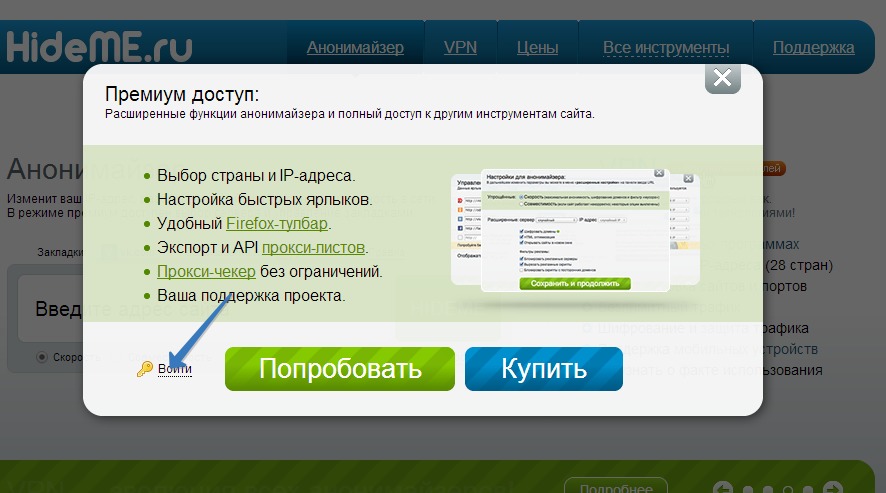Click the text Ваша поддержка проекта
This screenshot has height=493, width=886.
coord(251,295)
